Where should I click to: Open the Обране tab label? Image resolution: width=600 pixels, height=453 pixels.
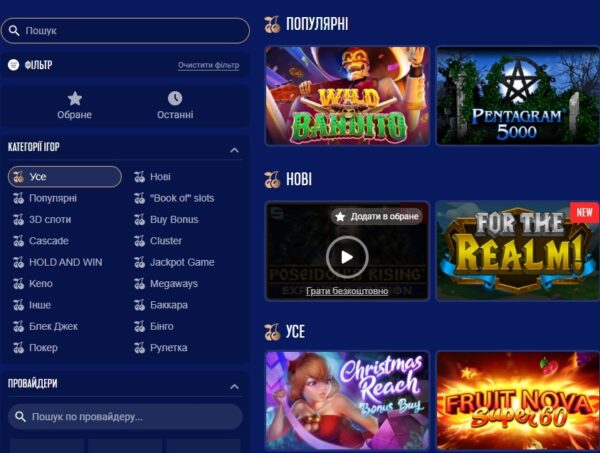click(x=74, y=115)
